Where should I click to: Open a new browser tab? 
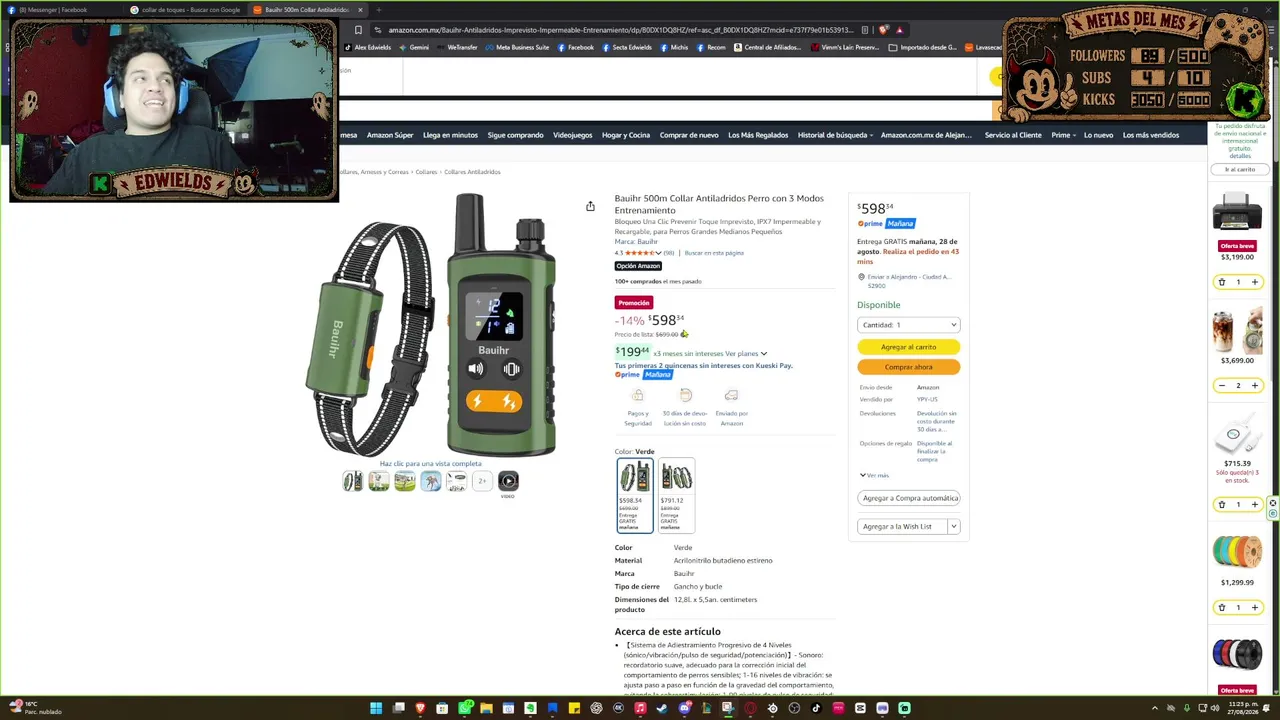point(378,10)
